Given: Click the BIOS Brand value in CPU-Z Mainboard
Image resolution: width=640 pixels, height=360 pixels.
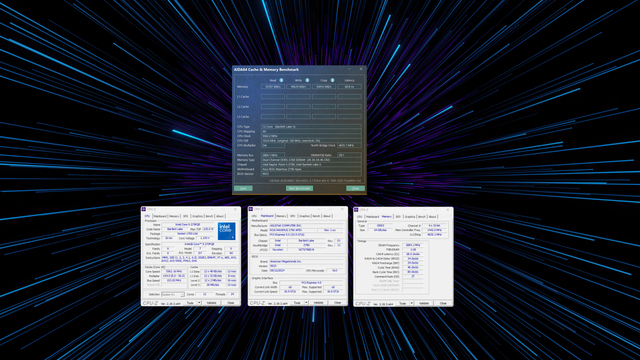Looking at the screenshot, I should [306, 261].
